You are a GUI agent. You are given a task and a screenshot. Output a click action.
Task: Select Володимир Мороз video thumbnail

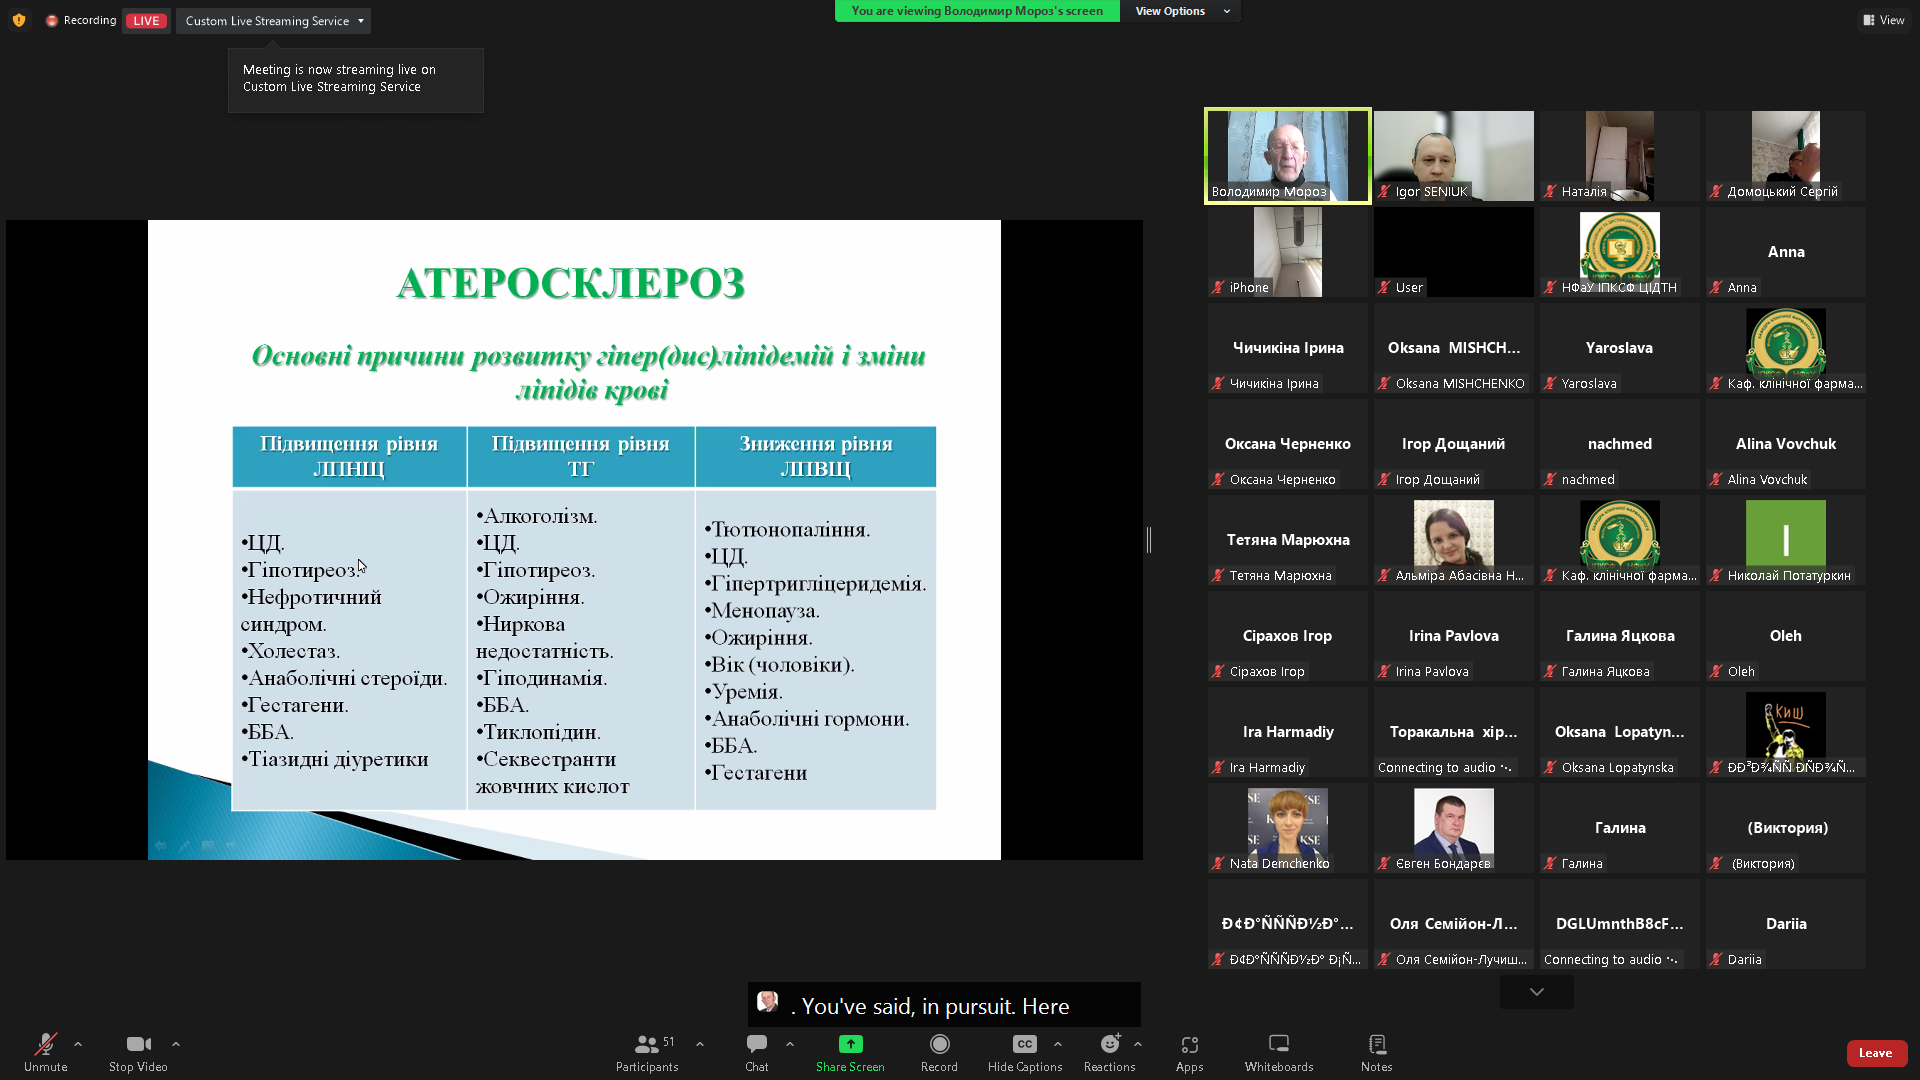(x=1288, y=156)
